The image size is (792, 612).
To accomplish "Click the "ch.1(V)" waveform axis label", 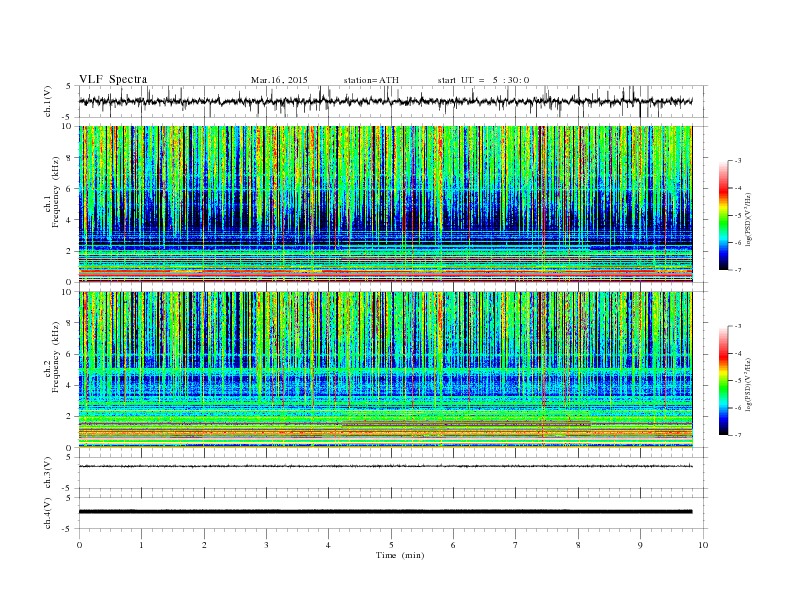I will [48, 101].
